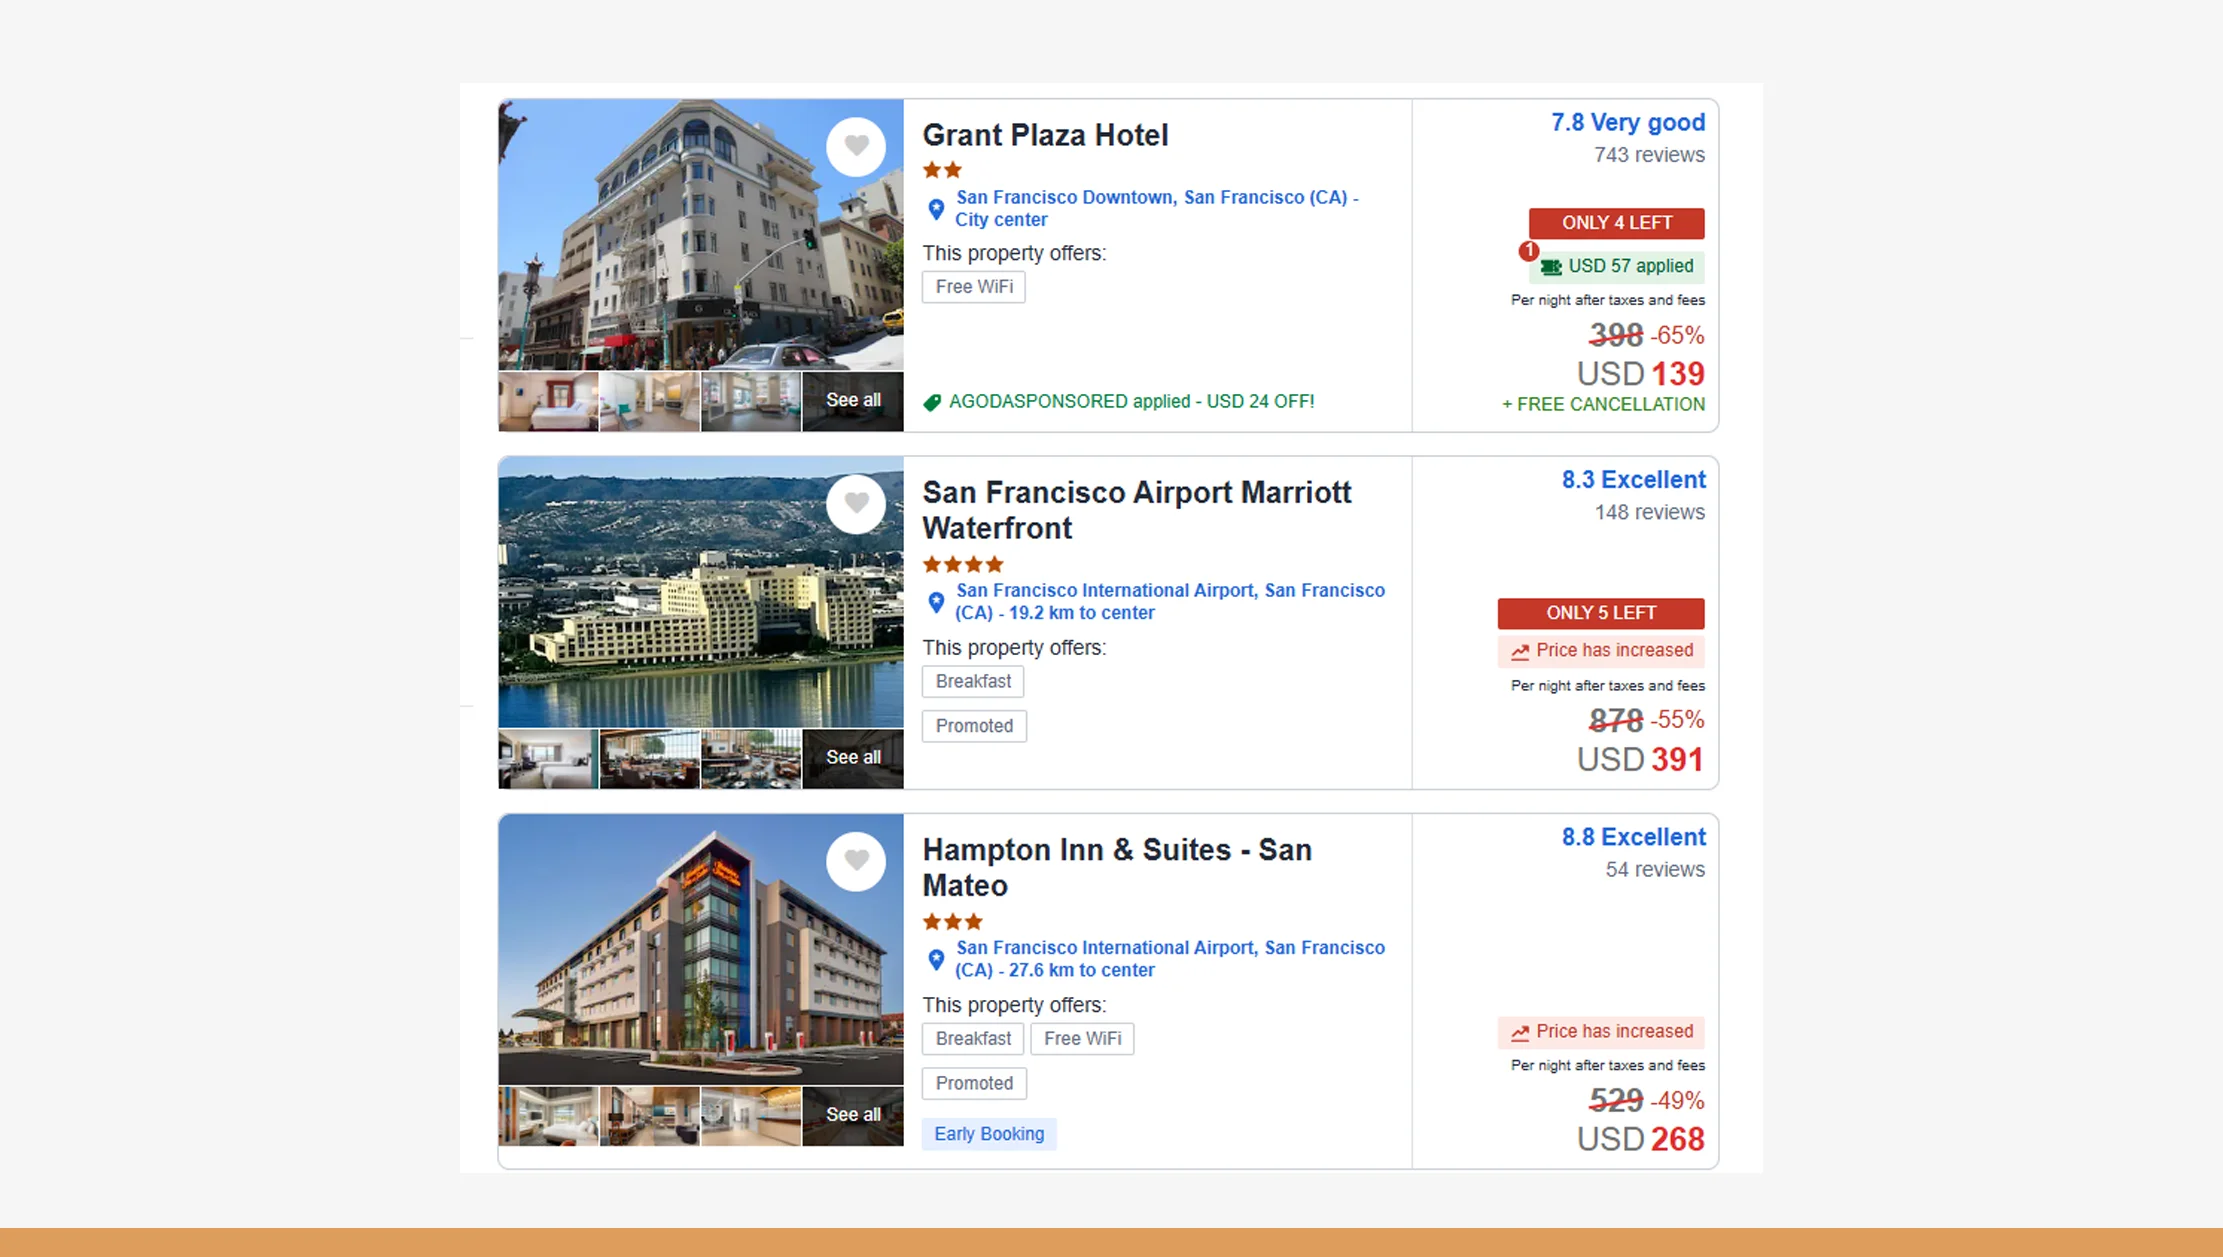
Task: Open the San Francisco Downtown City center link
Action: pyautogui.click(x=1155, y=208)
